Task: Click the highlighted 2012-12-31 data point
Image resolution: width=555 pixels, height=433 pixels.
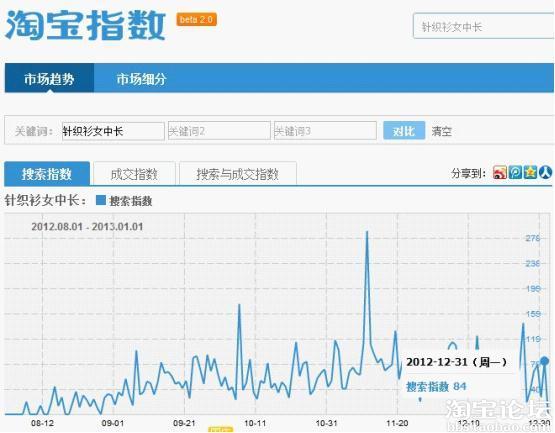Action: click(x=545, y=361)
